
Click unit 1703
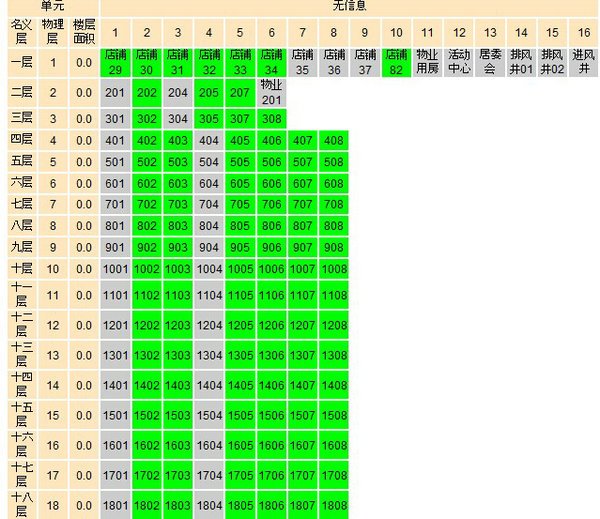point(178,475)
